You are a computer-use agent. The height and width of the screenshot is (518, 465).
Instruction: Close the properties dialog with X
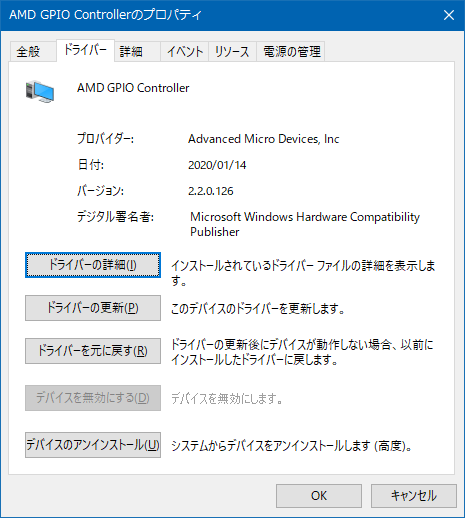tap(449, 15)
